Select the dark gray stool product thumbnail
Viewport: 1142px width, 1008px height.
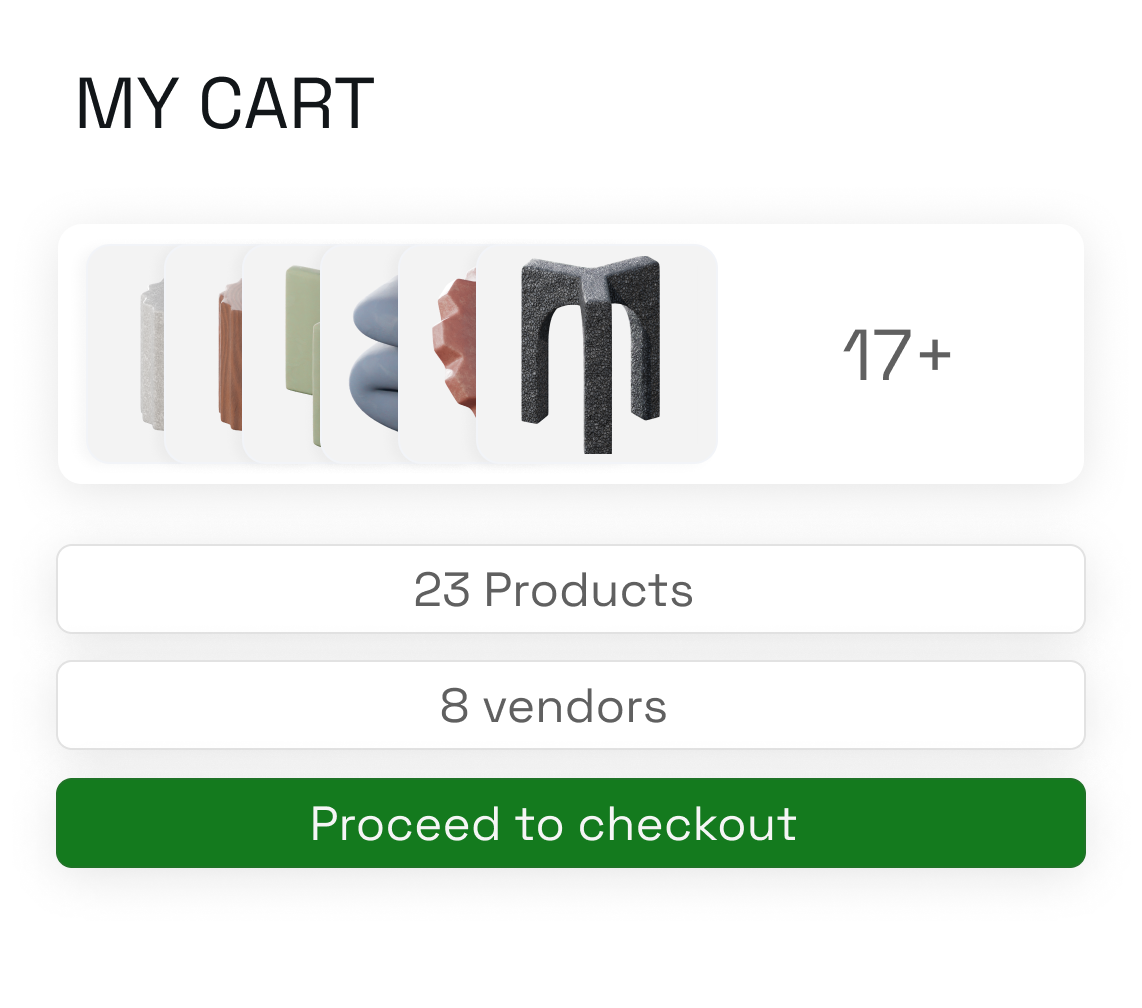(596, 354)
